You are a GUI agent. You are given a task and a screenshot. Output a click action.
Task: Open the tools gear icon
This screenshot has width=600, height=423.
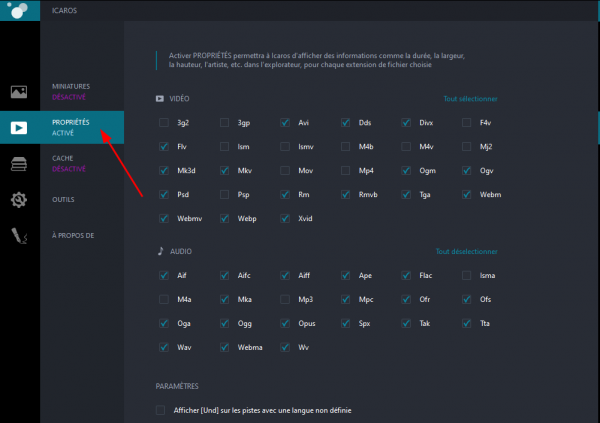tap(19, 200)
